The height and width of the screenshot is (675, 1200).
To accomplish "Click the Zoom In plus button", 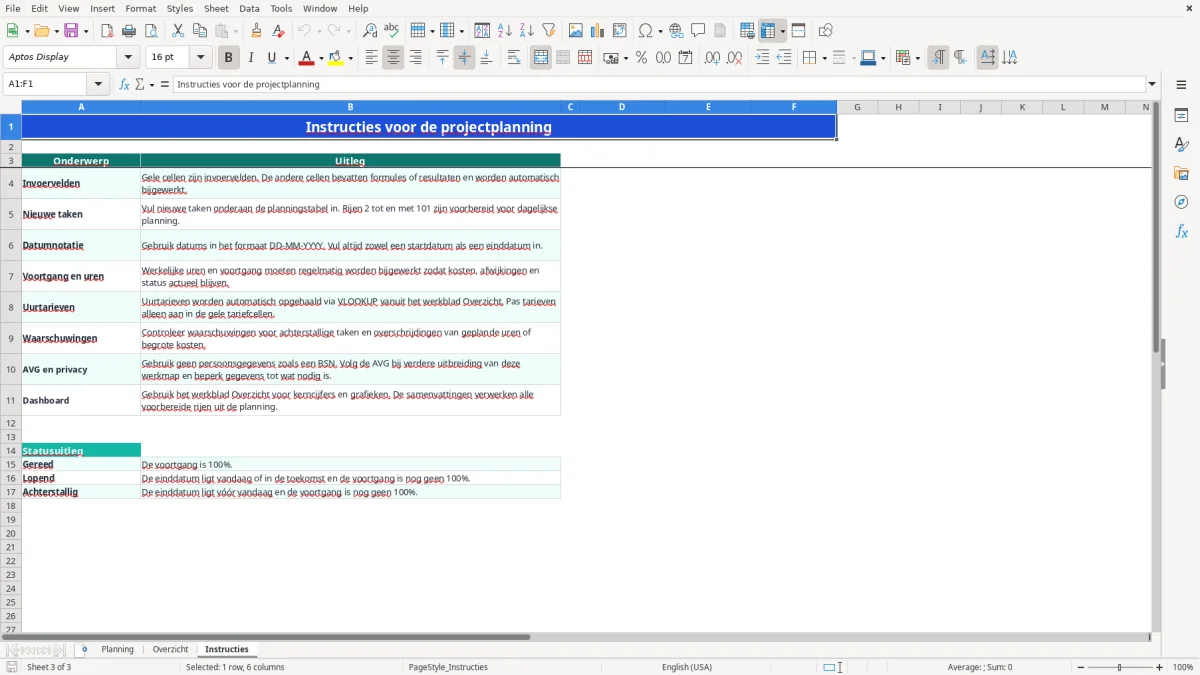I will [1160, 667].
